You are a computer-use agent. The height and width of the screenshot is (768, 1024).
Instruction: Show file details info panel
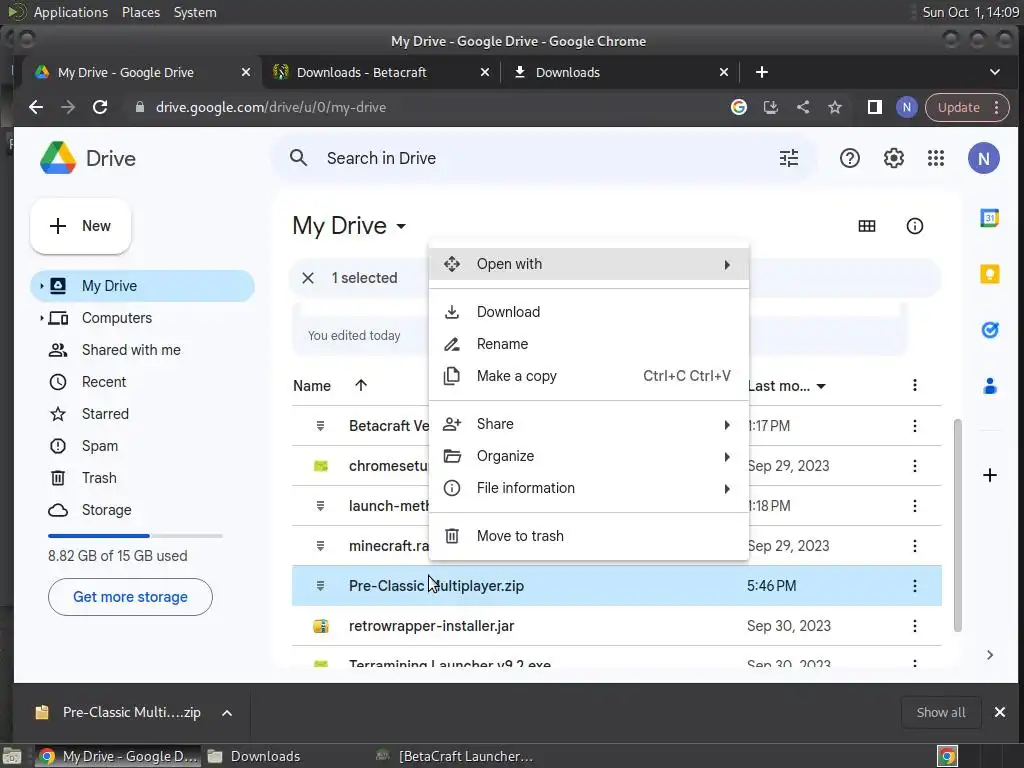(x=914, y=226)
